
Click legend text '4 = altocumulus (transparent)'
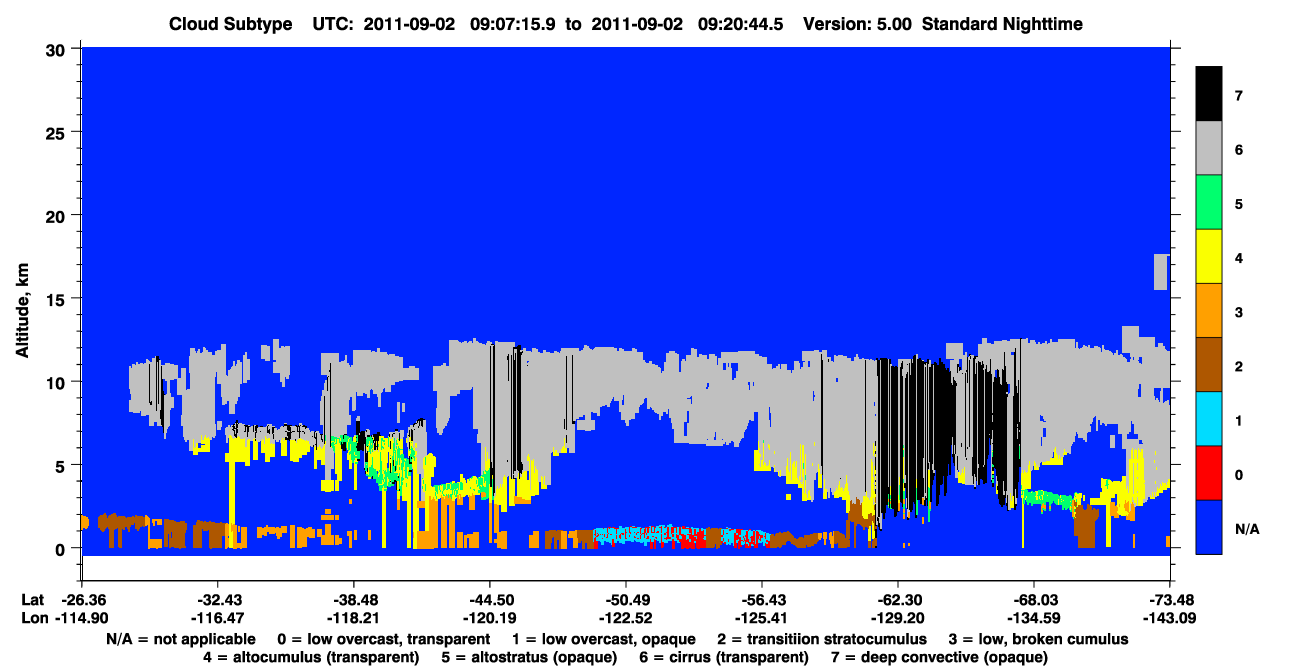[x=311, y=657]
